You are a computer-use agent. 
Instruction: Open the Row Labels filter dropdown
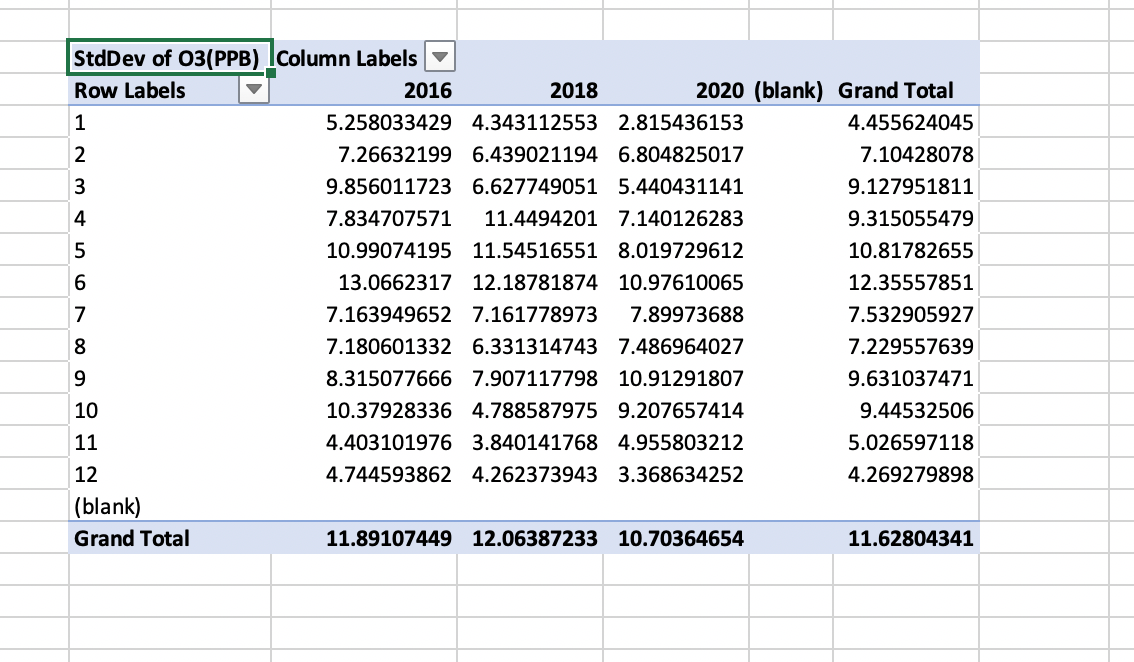255,91
